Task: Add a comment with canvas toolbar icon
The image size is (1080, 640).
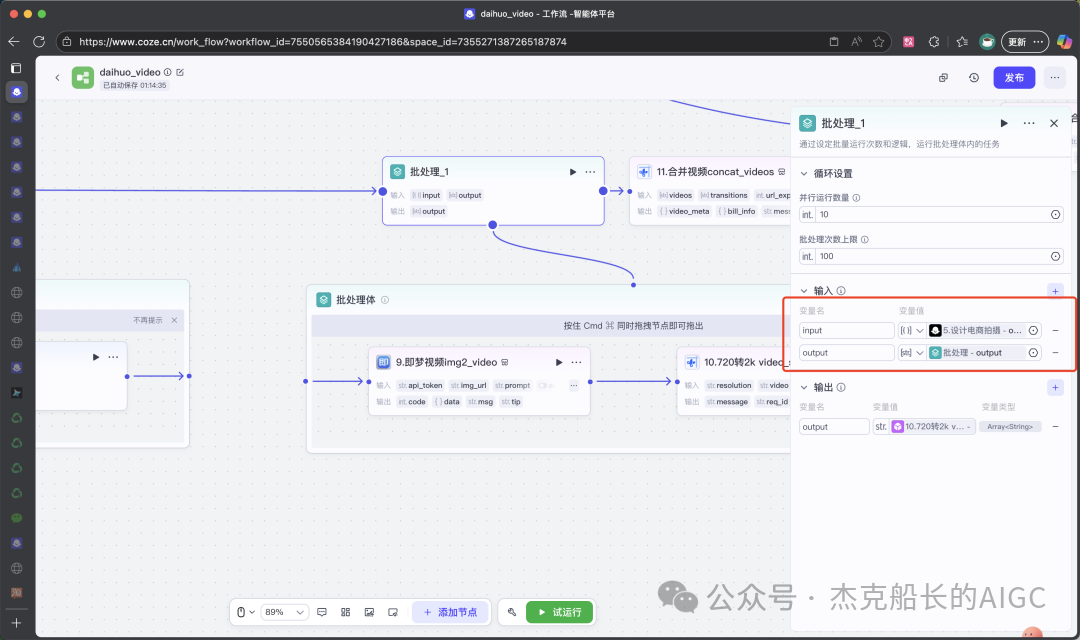Action: (322, 612)
